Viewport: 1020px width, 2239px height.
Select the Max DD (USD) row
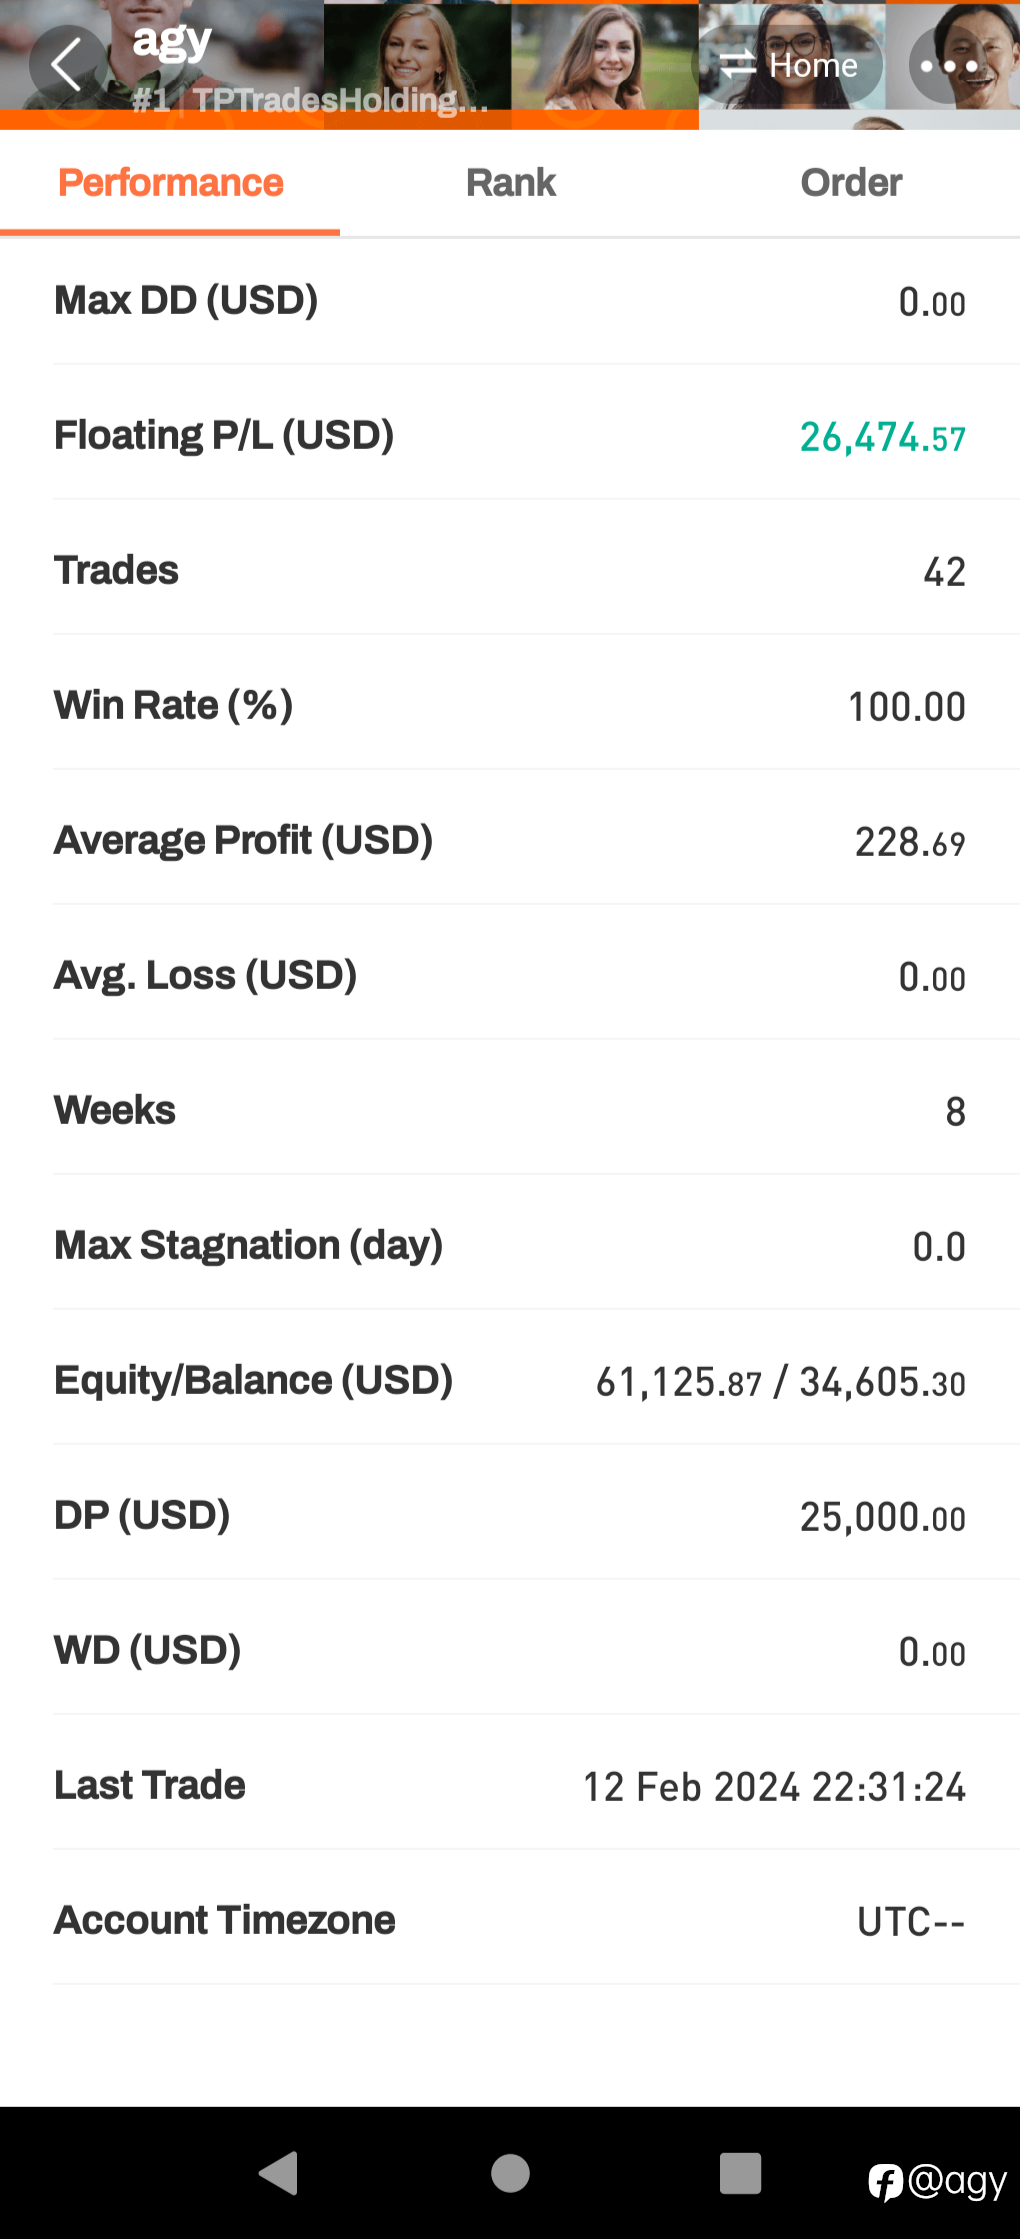(510, 301)
